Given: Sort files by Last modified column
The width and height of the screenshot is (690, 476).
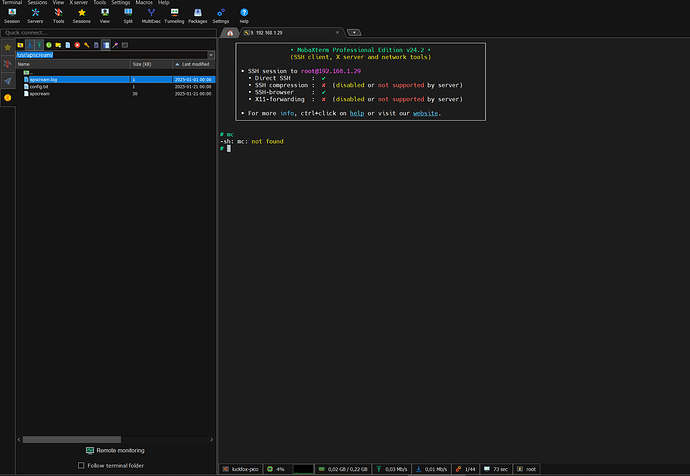Looking at the screenshot, I should tap(195, 63).
